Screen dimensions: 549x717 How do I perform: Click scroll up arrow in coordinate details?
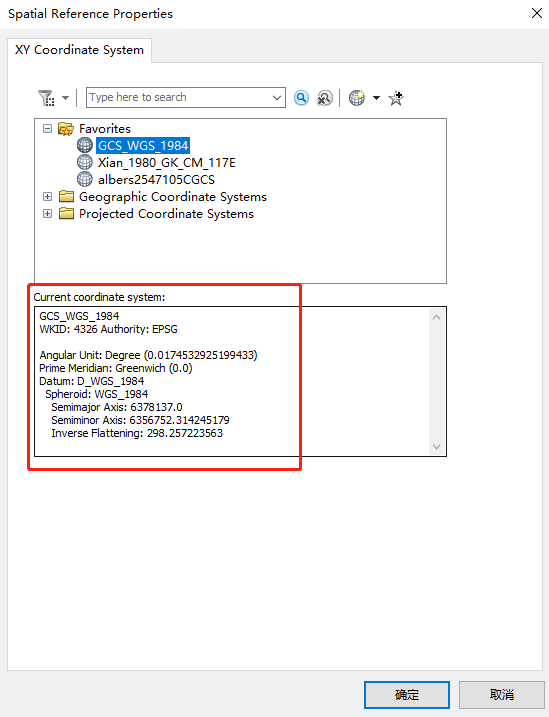(437, 317)
